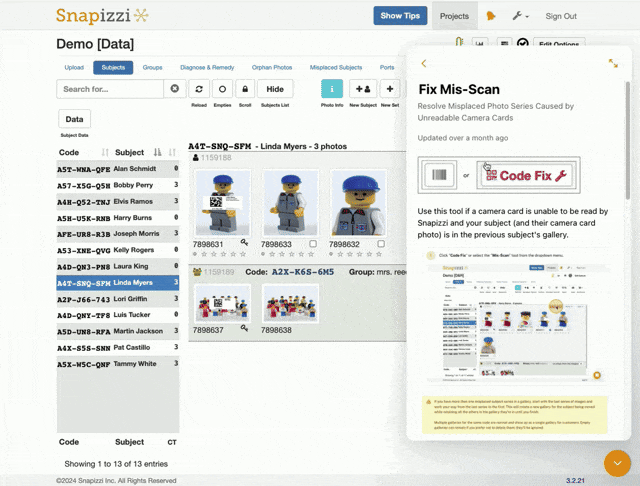The height and width of the screenshot is (486, 640).
Task: Open the orange bell notifications icon
Action: pyautogui.click(x=491, y=16)
